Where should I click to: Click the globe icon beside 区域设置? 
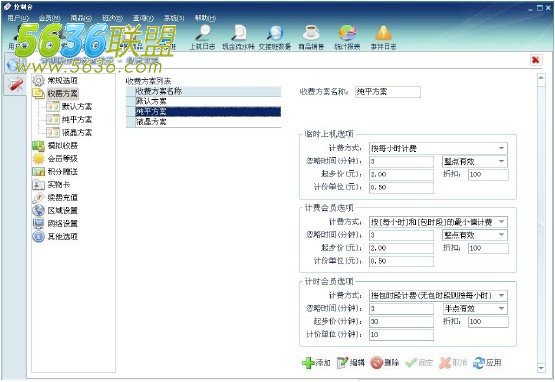[x=38, y=210]
